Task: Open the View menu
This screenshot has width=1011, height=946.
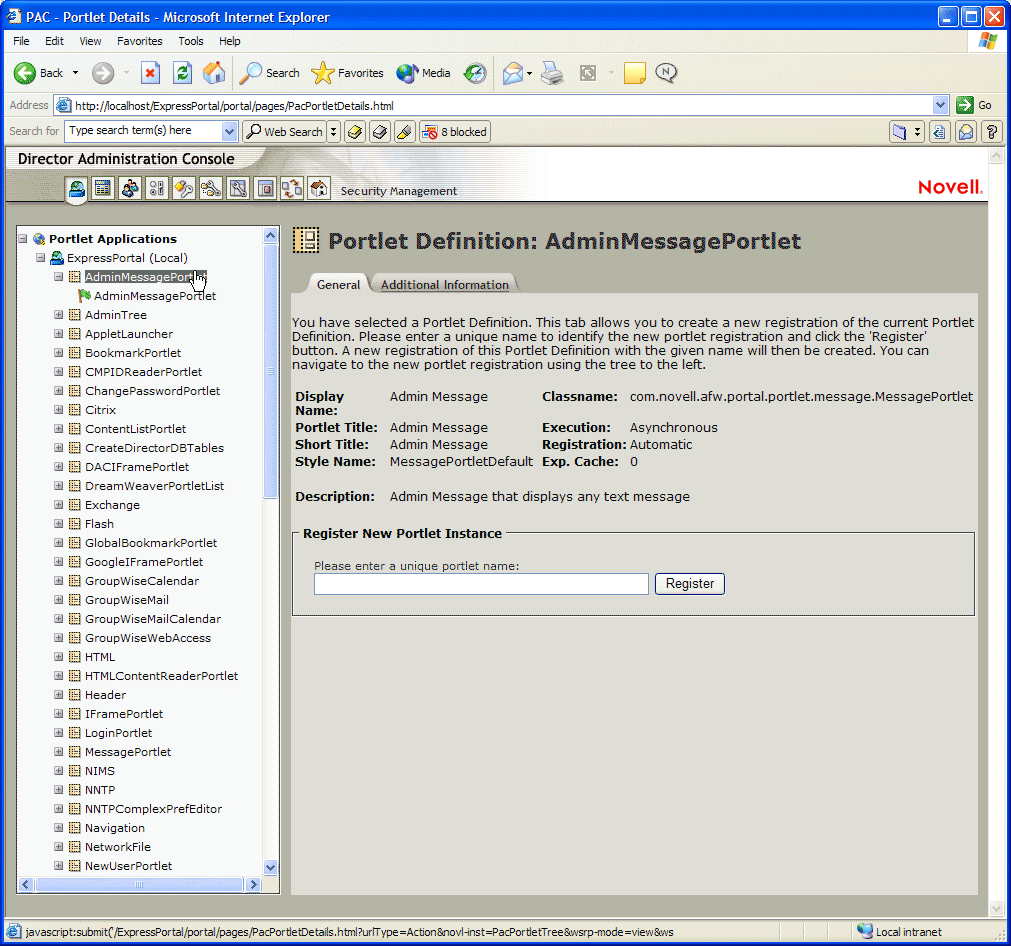Action: [x=90, y=41]
